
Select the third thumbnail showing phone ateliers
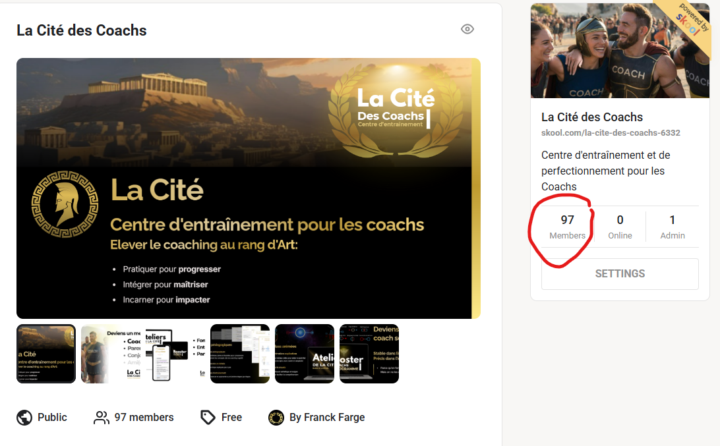pyautogui.click(x=175, y=354)
